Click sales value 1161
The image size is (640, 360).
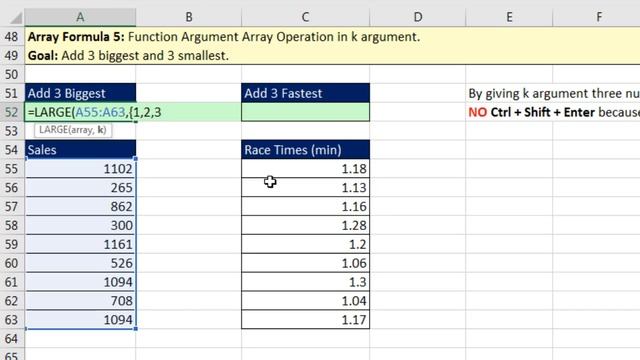[80, 244]
